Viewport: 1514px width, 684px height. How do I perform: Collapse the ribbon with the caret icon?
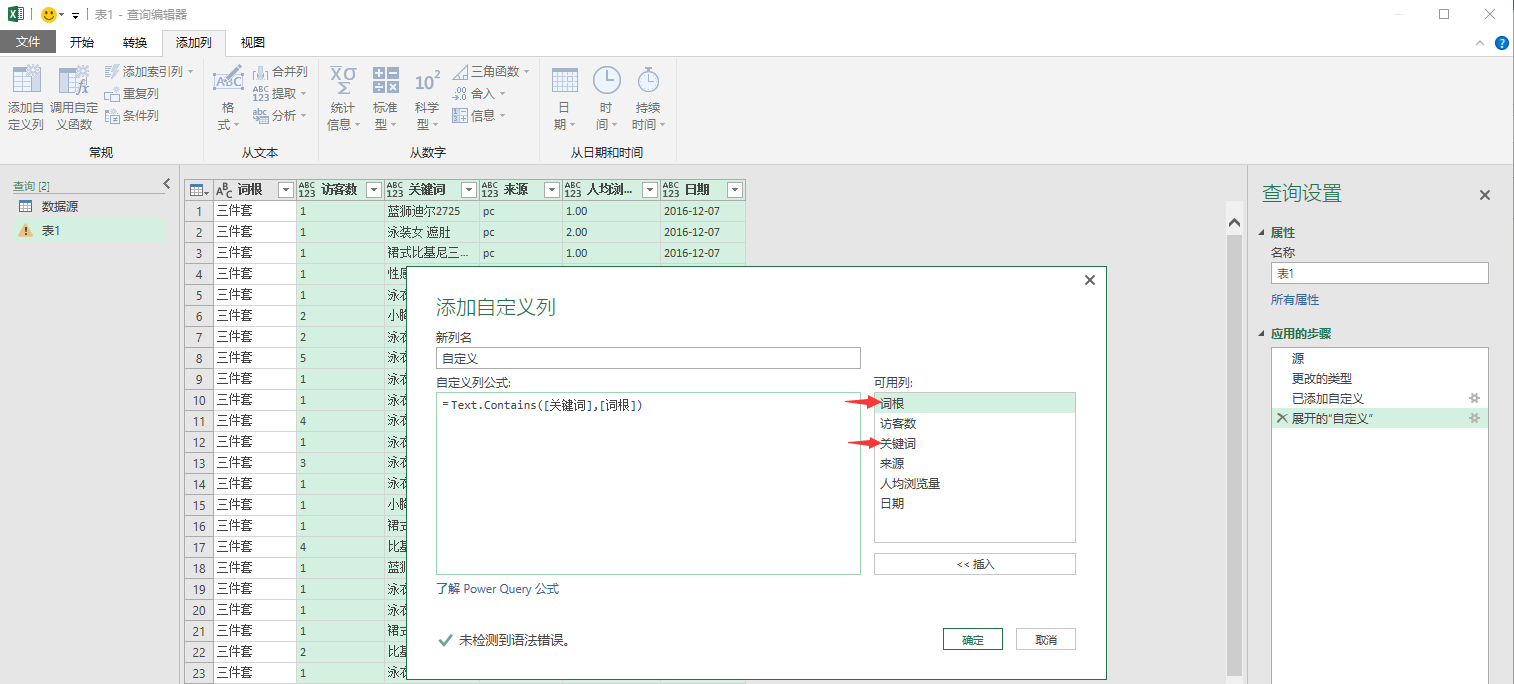(x=1480, y=43)
